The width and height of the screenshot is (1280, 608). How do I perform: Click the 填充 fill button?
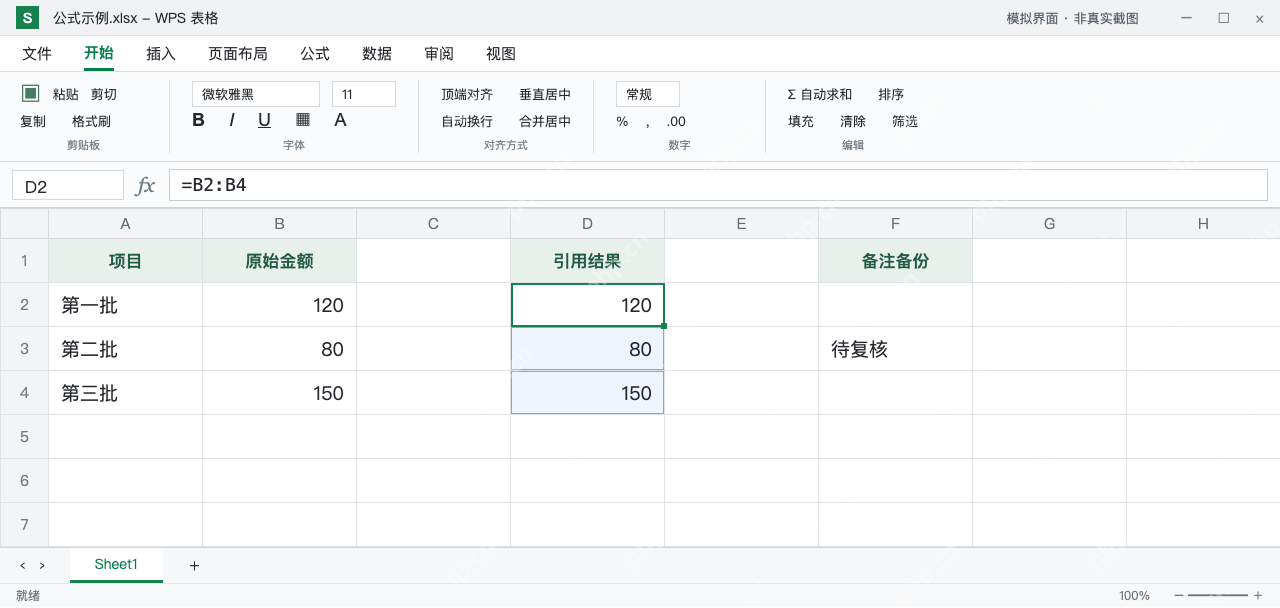tap(801, 122)
